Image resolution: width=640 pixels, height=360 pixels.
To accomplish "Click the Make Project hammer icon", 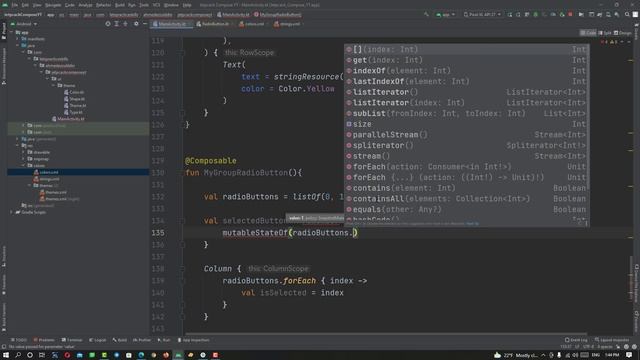I will tap(426, 14).
